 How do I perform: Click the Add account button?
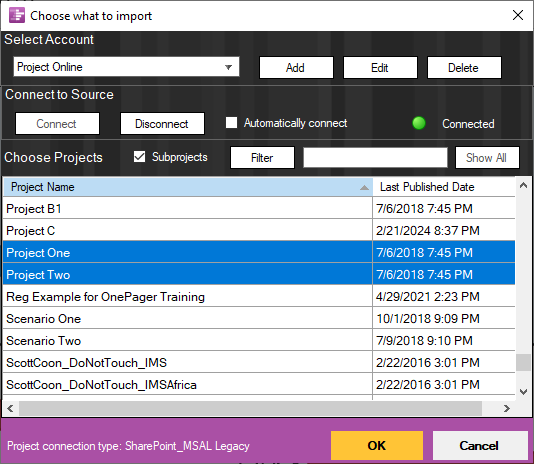tap(296, 67)
